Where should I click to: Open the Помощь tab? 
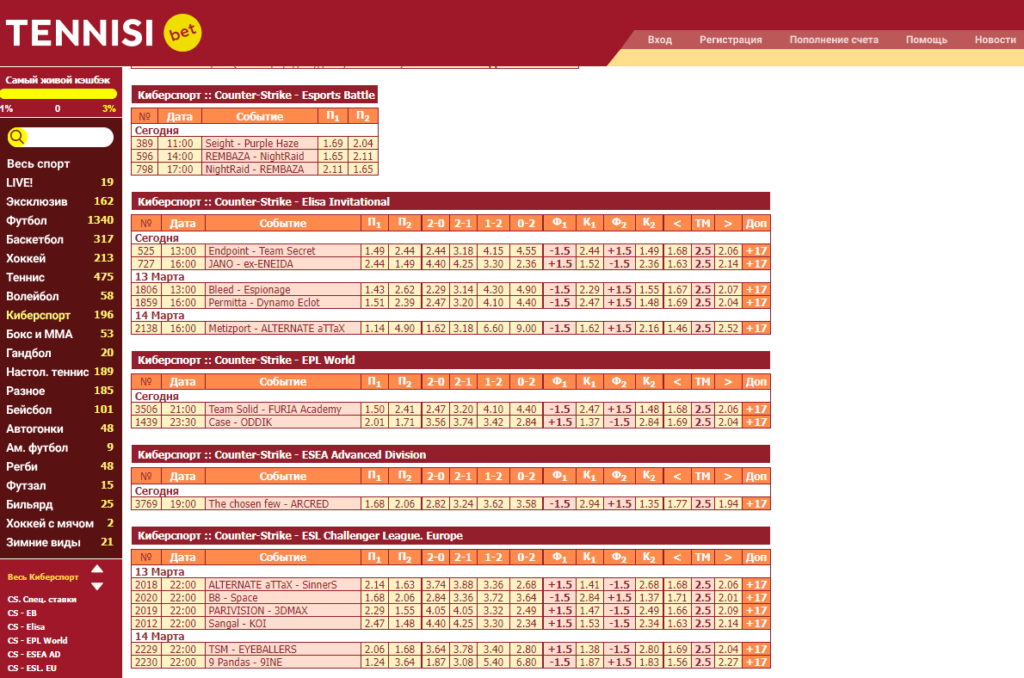point(926,40)
